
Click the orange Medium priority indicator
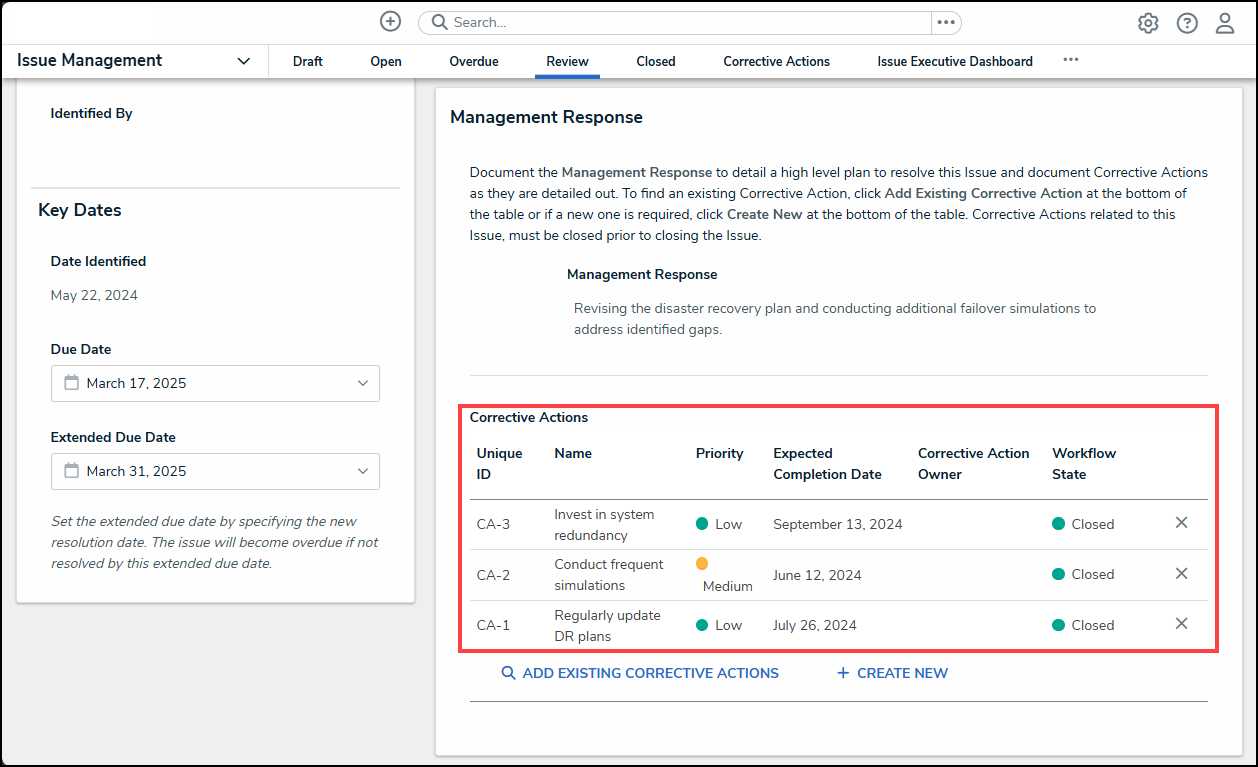(x=702, y=564)
